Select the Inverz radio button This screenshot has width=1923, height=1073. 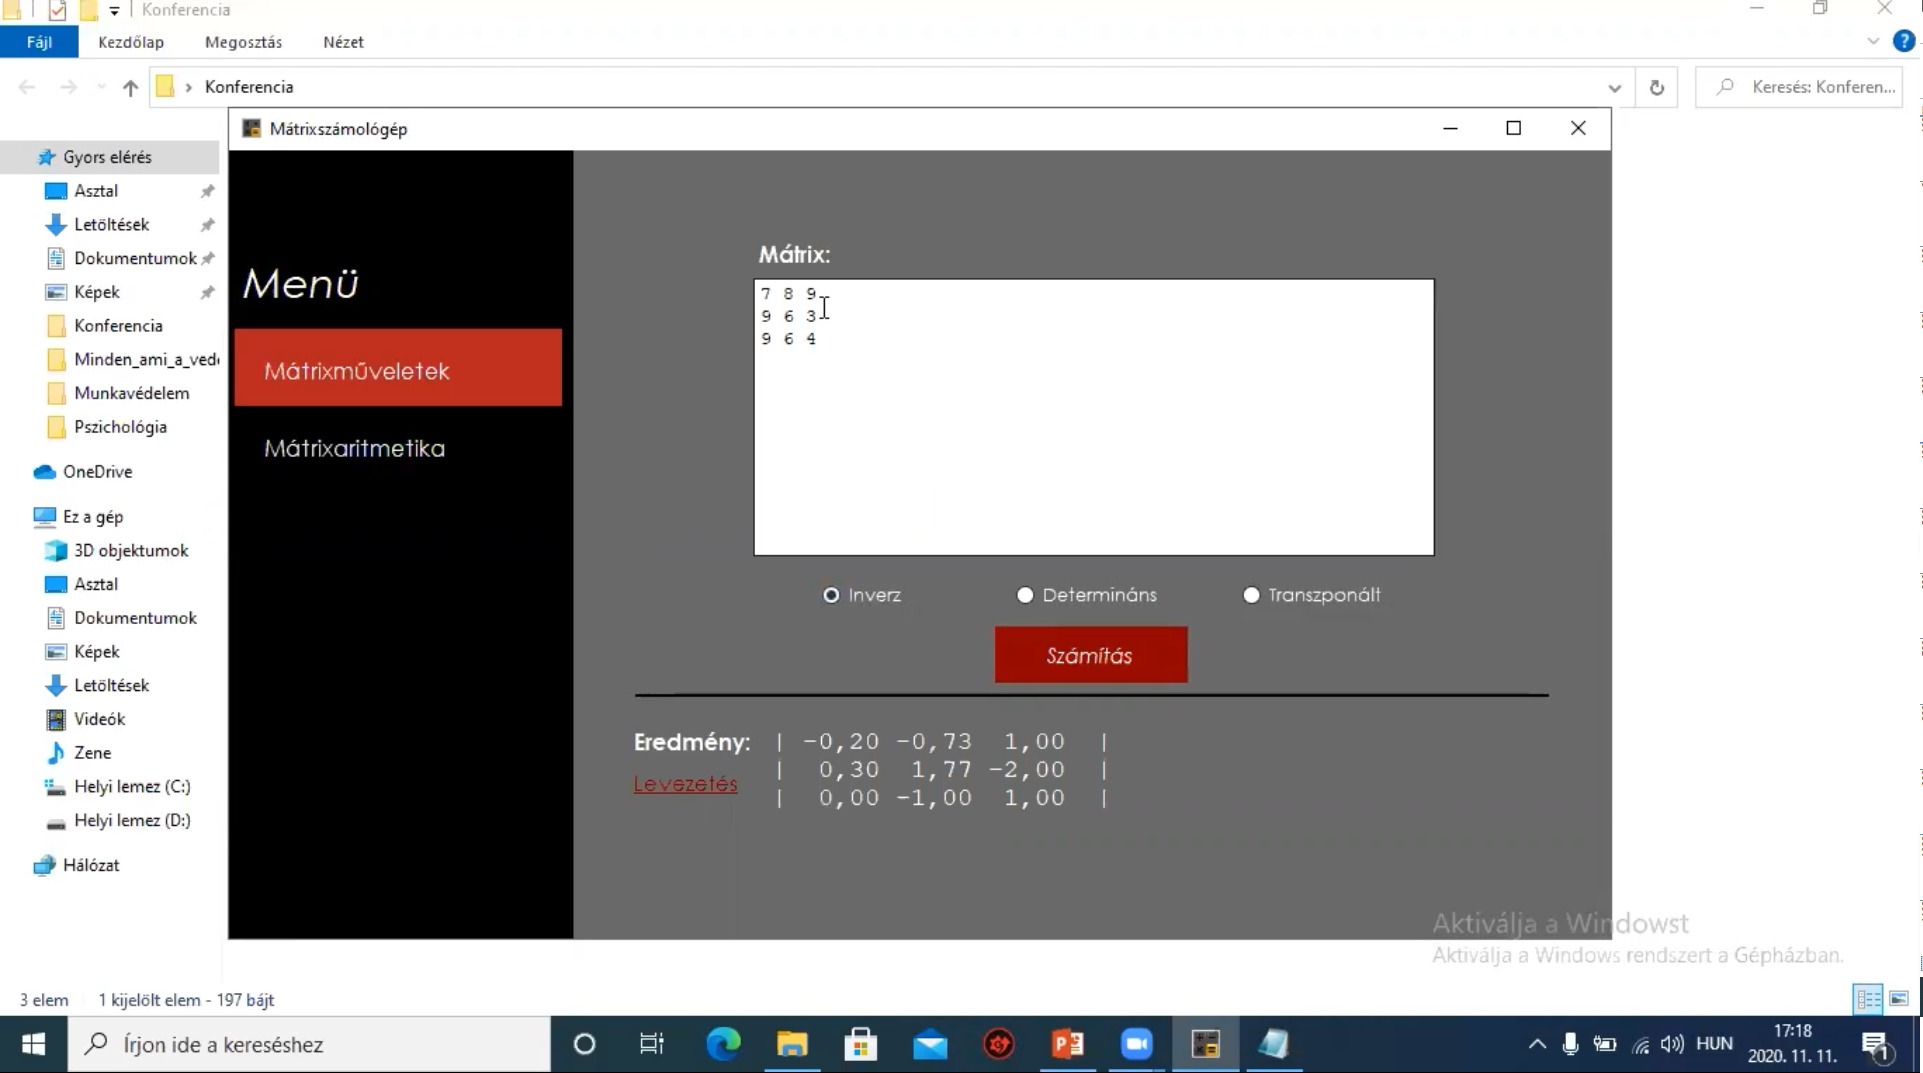tap(831, 595)
